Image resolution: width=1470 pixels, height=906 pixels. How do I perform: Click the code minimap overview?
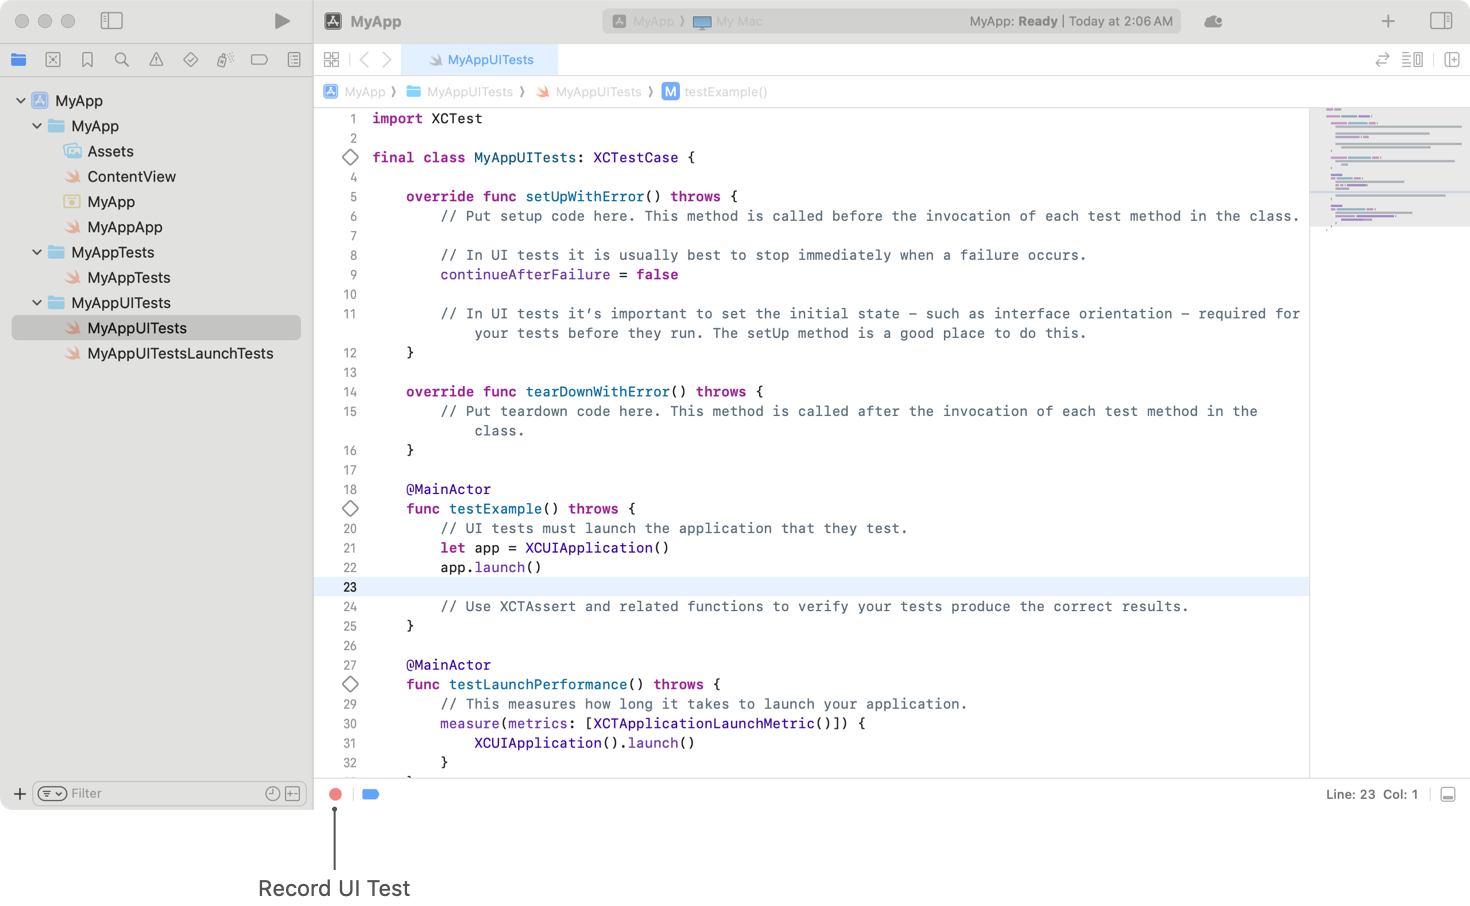(1389, 167)
